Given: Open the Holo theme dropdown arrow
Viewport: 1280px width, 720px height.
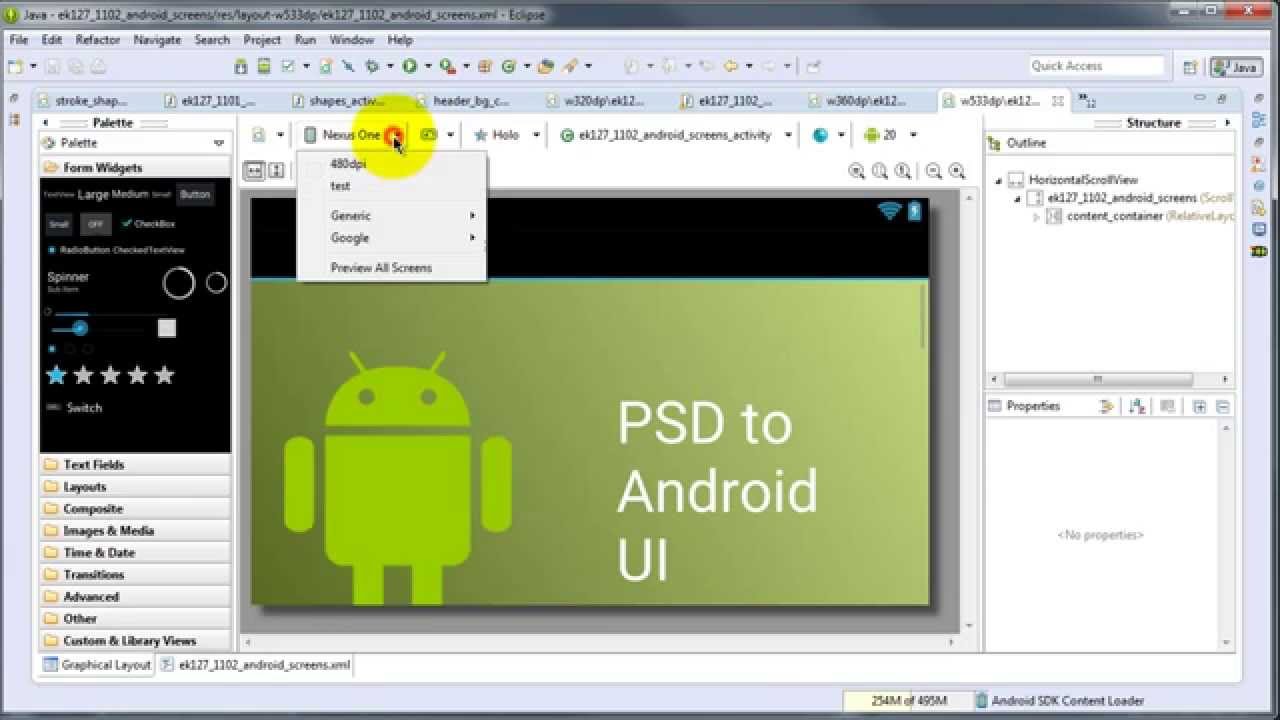Looking at the screenshot, I should tap(536, 135).
